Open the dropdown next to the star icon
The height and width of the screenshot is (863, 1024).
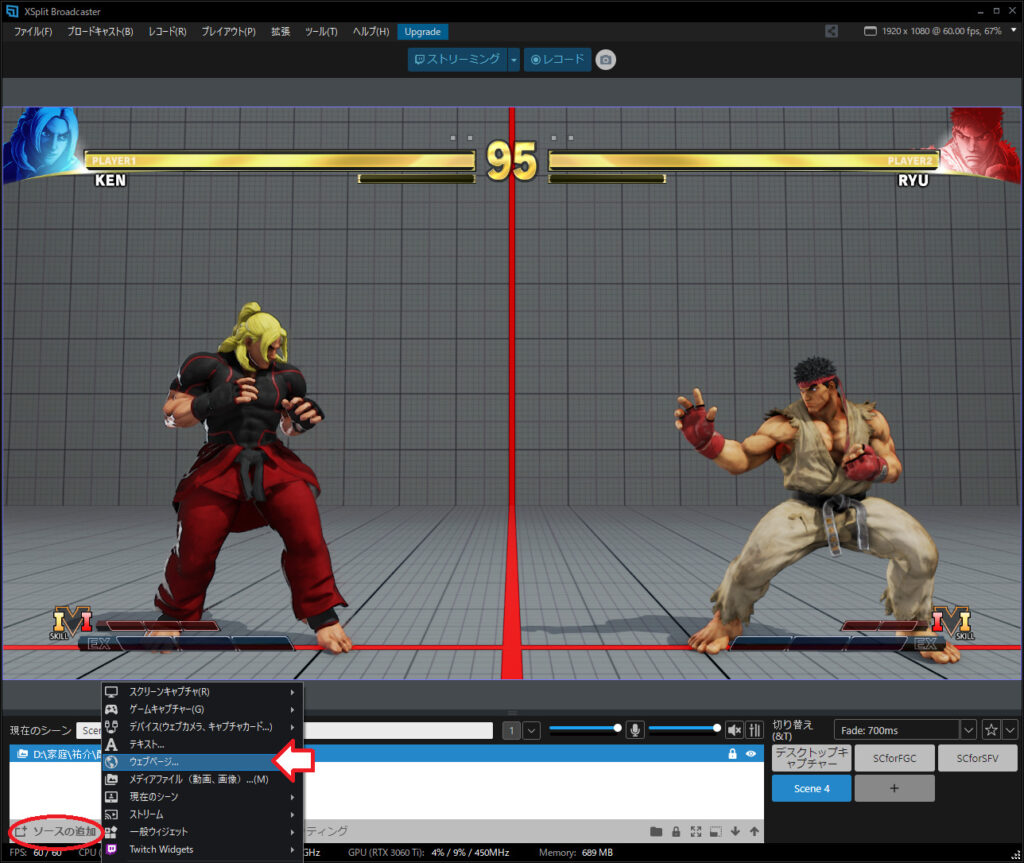click(x=1010, y=730)
